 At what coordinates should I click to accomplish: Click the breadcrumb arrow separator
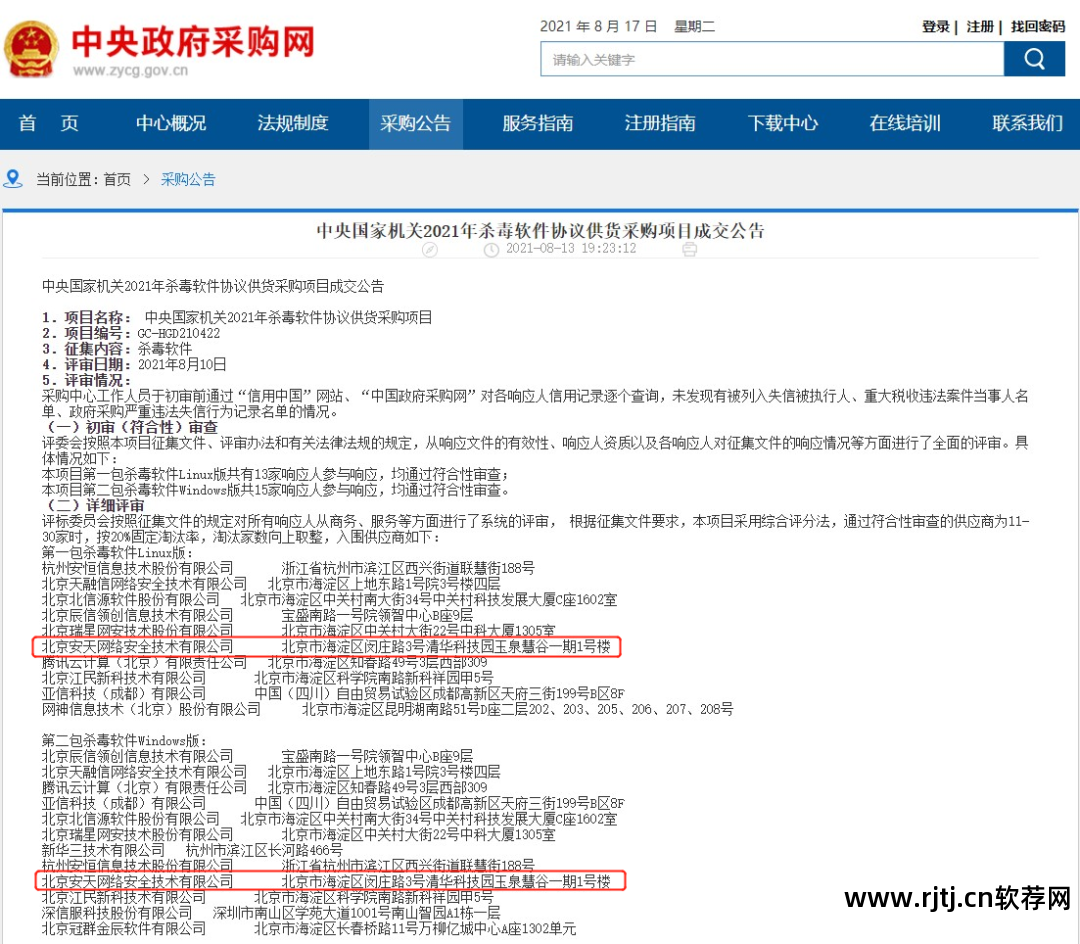click(146, 179)
